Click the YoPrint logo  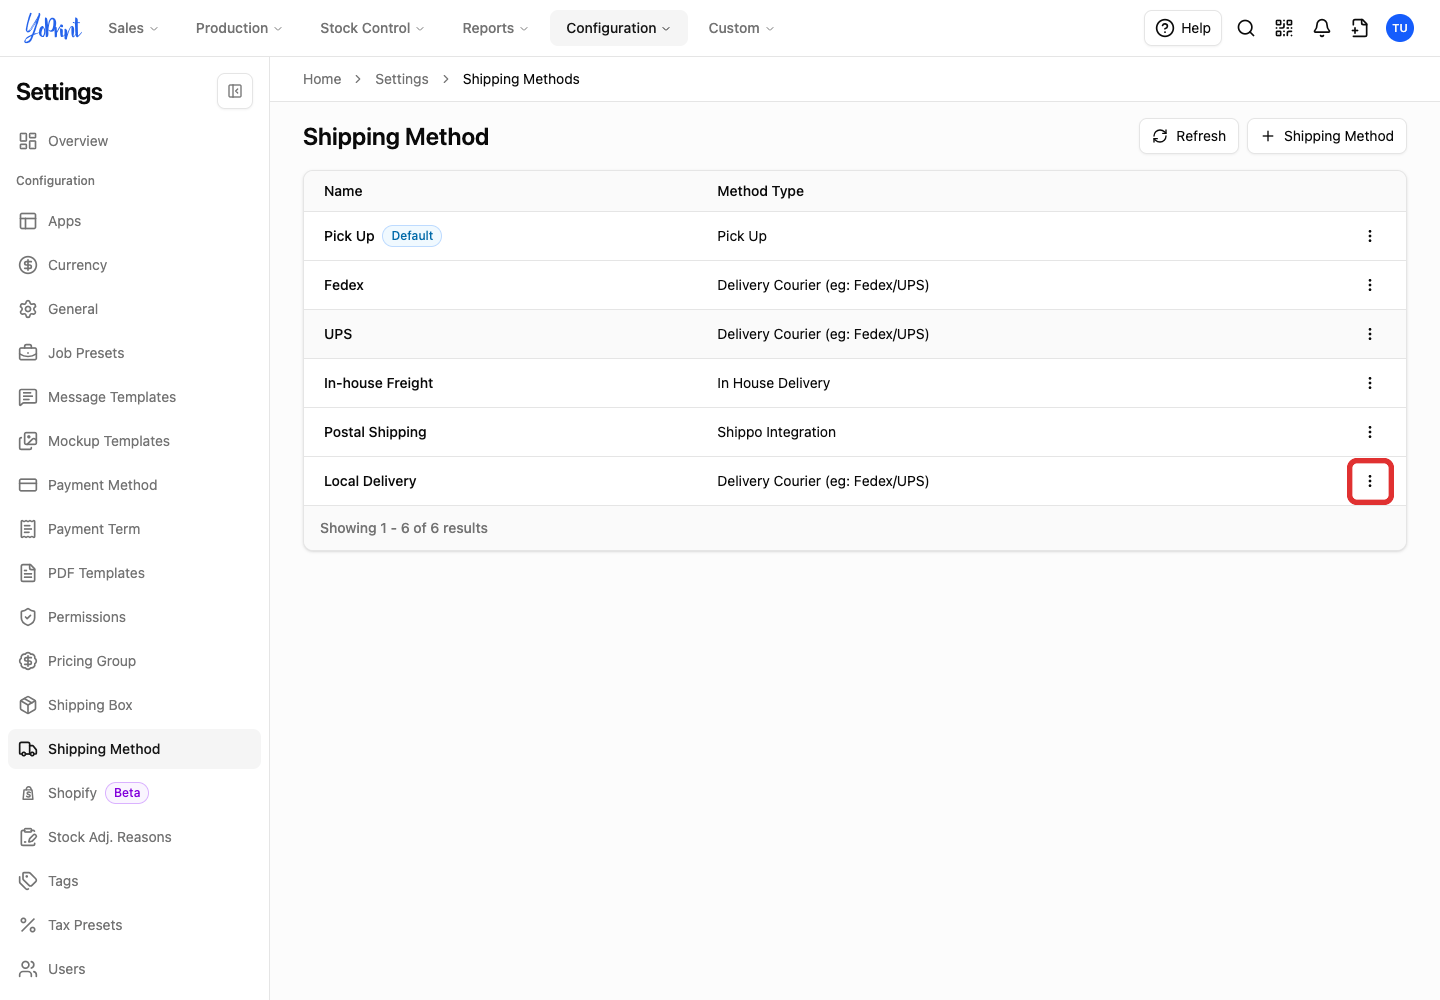coord(52,28)
